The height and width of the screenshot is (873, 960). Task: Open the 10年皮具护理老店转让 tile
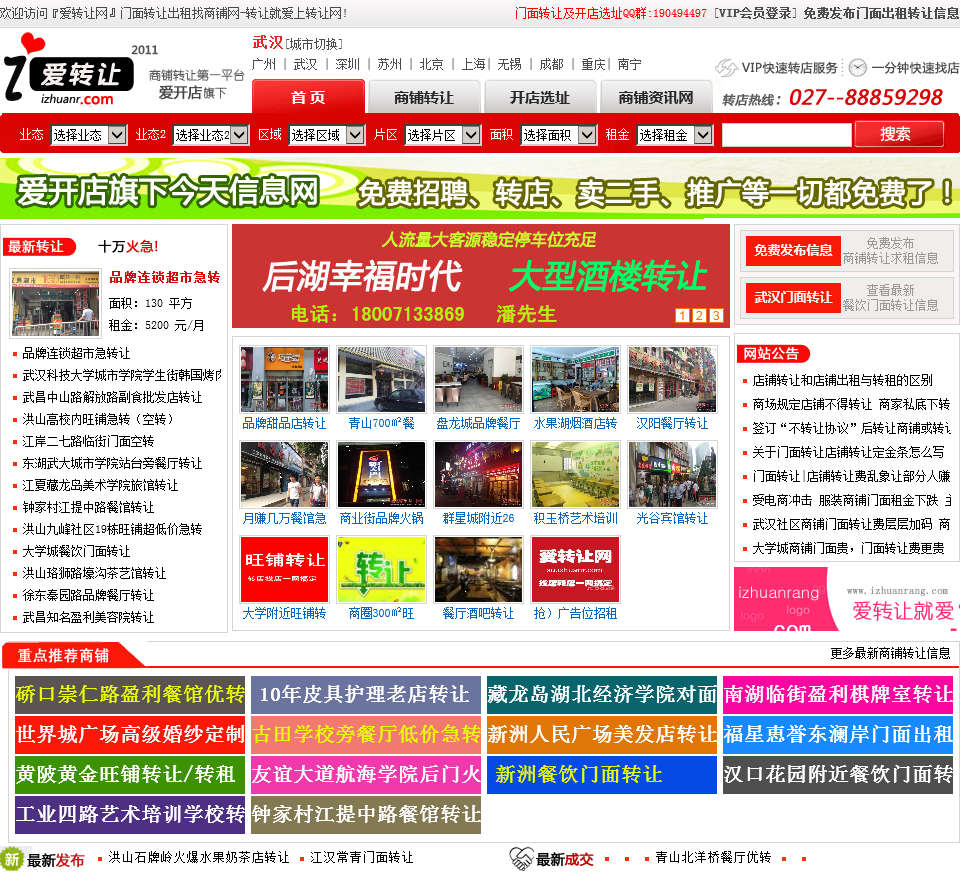click(366, 695)
